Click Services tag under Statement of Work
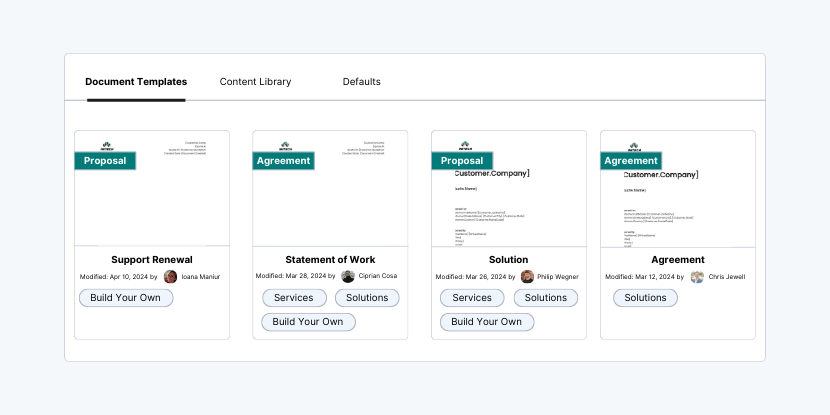The image size is (830, 415). pyautogui.click(x=294, y=298)
